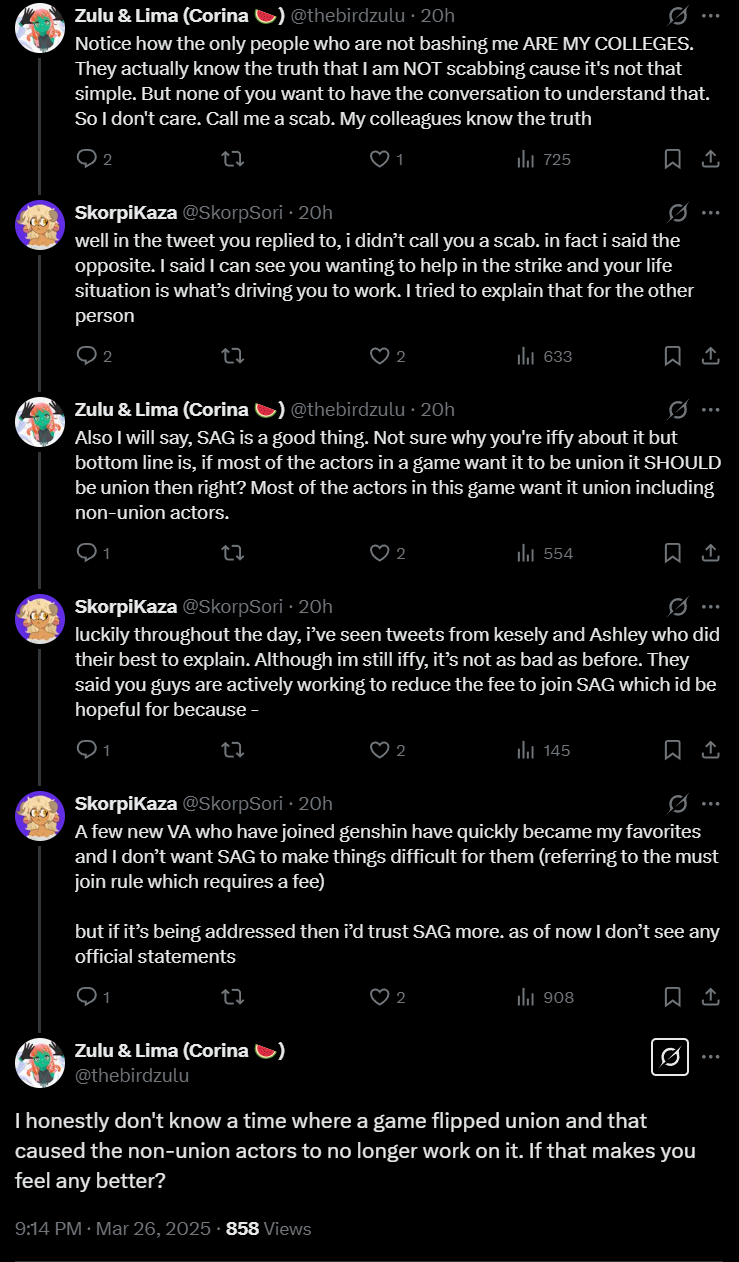This screenshot has height=1262, width=739.
Task: Click Zulu & Lima avatar on the first tweet
Action: pos(40,28)
